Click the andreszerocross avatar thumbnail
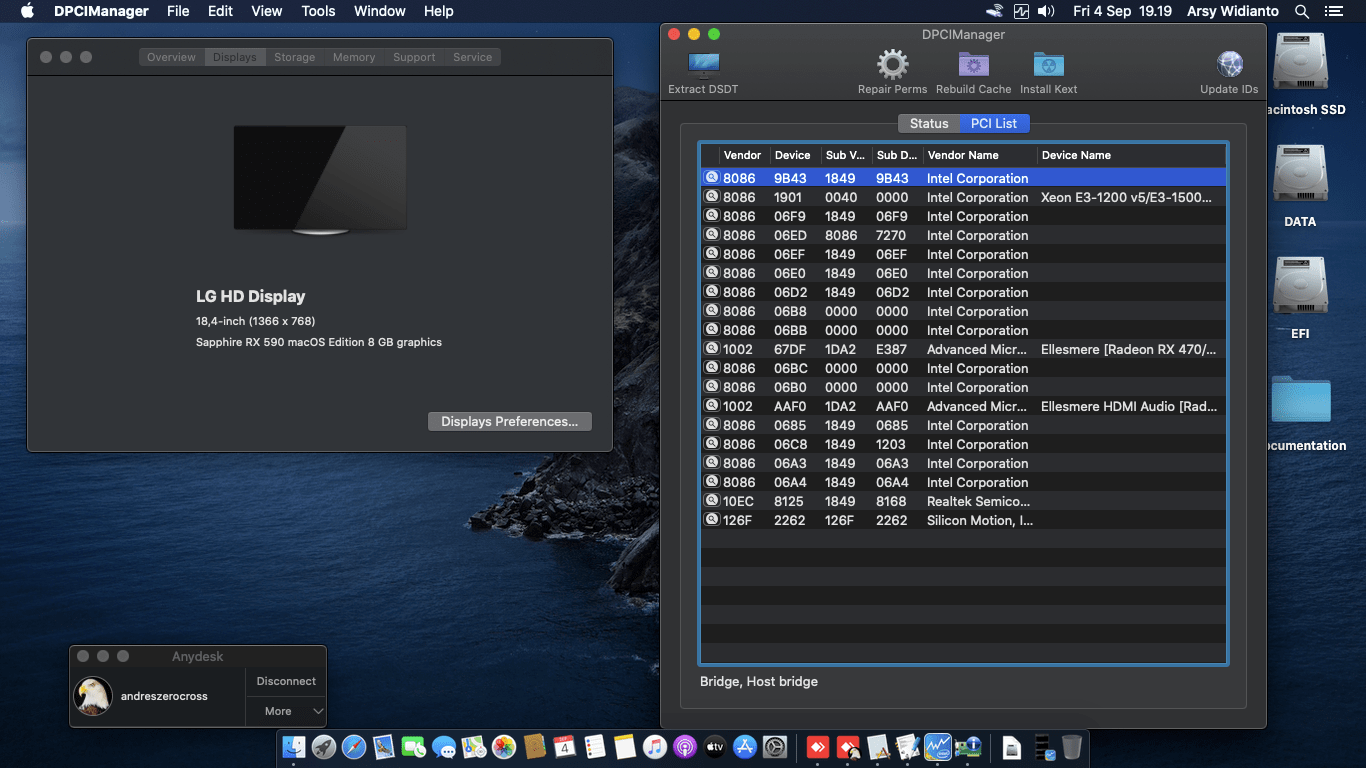 (x=93, y=696)
